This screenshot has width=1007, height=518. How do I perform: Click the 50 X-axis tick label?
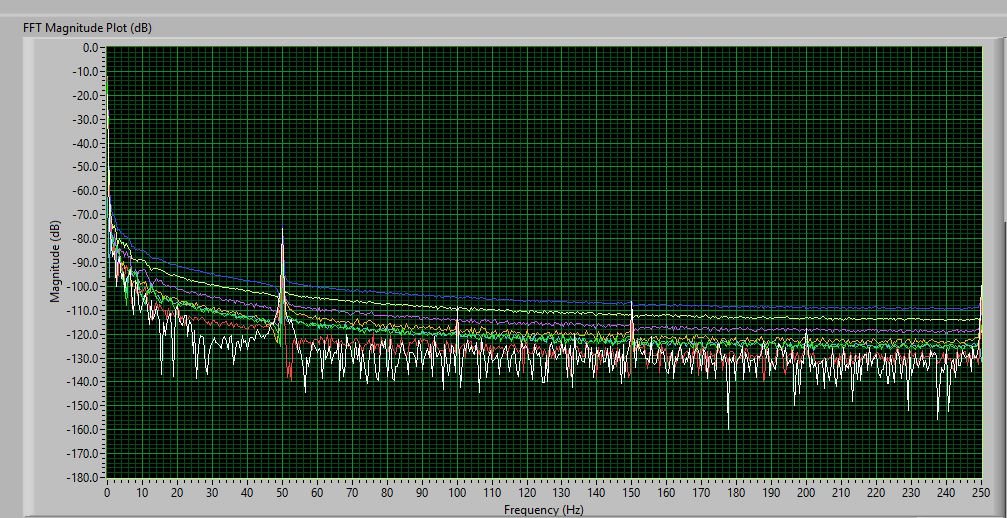point(282,492)
